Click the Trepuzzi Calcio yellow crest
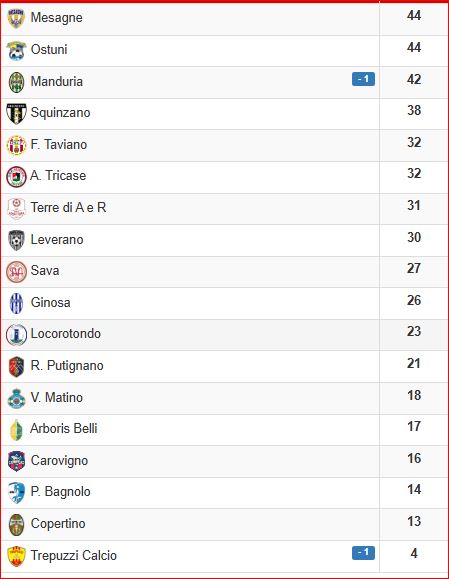This screenshot has width=449, height=579. tap(16, 556)
